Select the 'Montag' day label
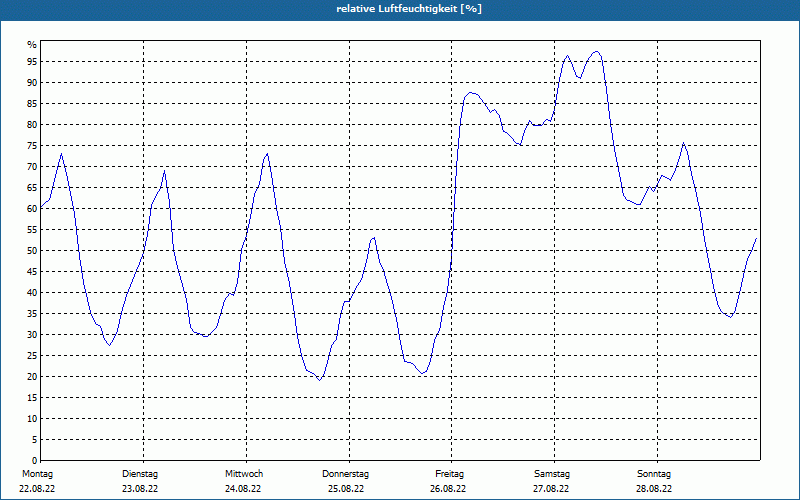 [37, 474]
